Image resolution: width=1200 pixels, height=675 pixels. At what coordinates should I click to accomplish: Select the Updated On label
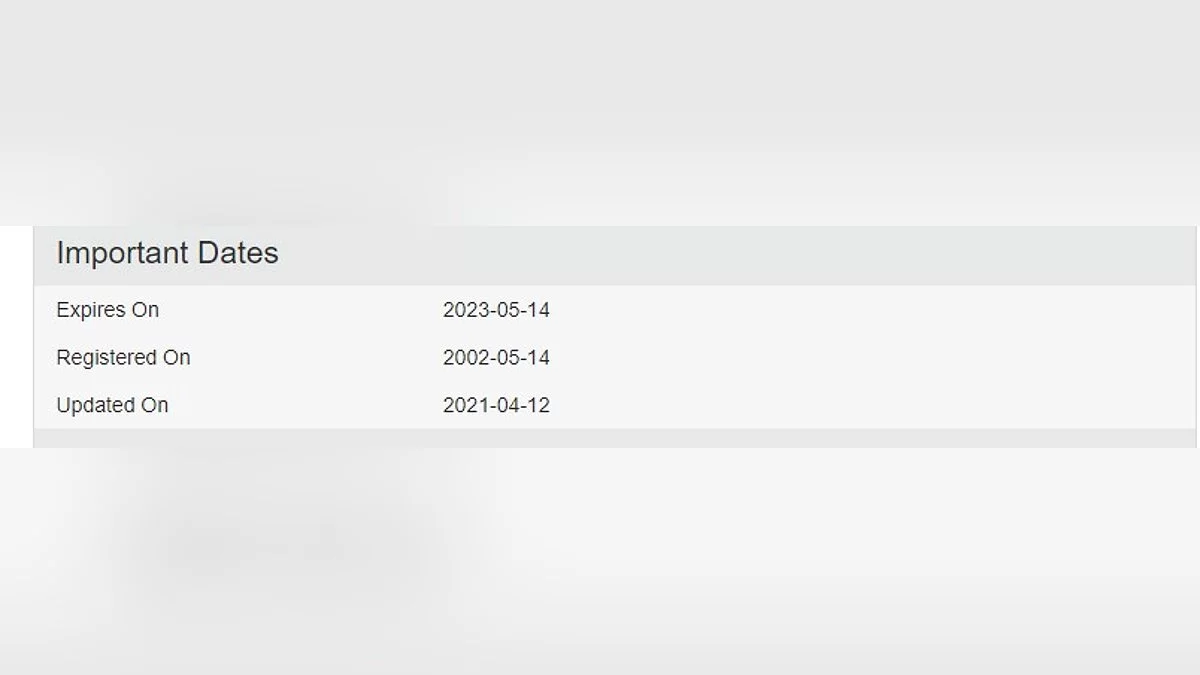tap(112, 406)
